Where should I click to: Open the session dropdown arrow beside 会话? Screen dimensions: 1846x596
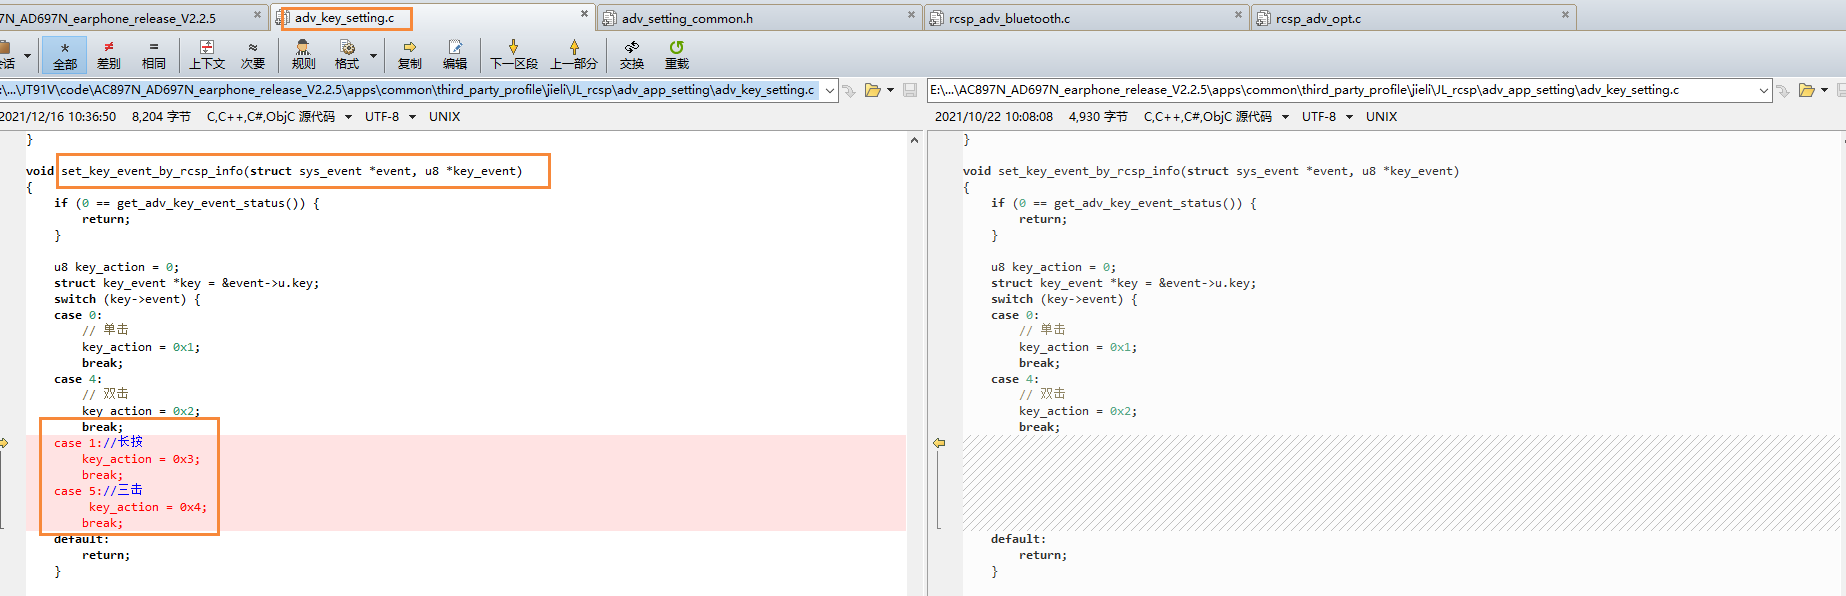coord(27,56)
